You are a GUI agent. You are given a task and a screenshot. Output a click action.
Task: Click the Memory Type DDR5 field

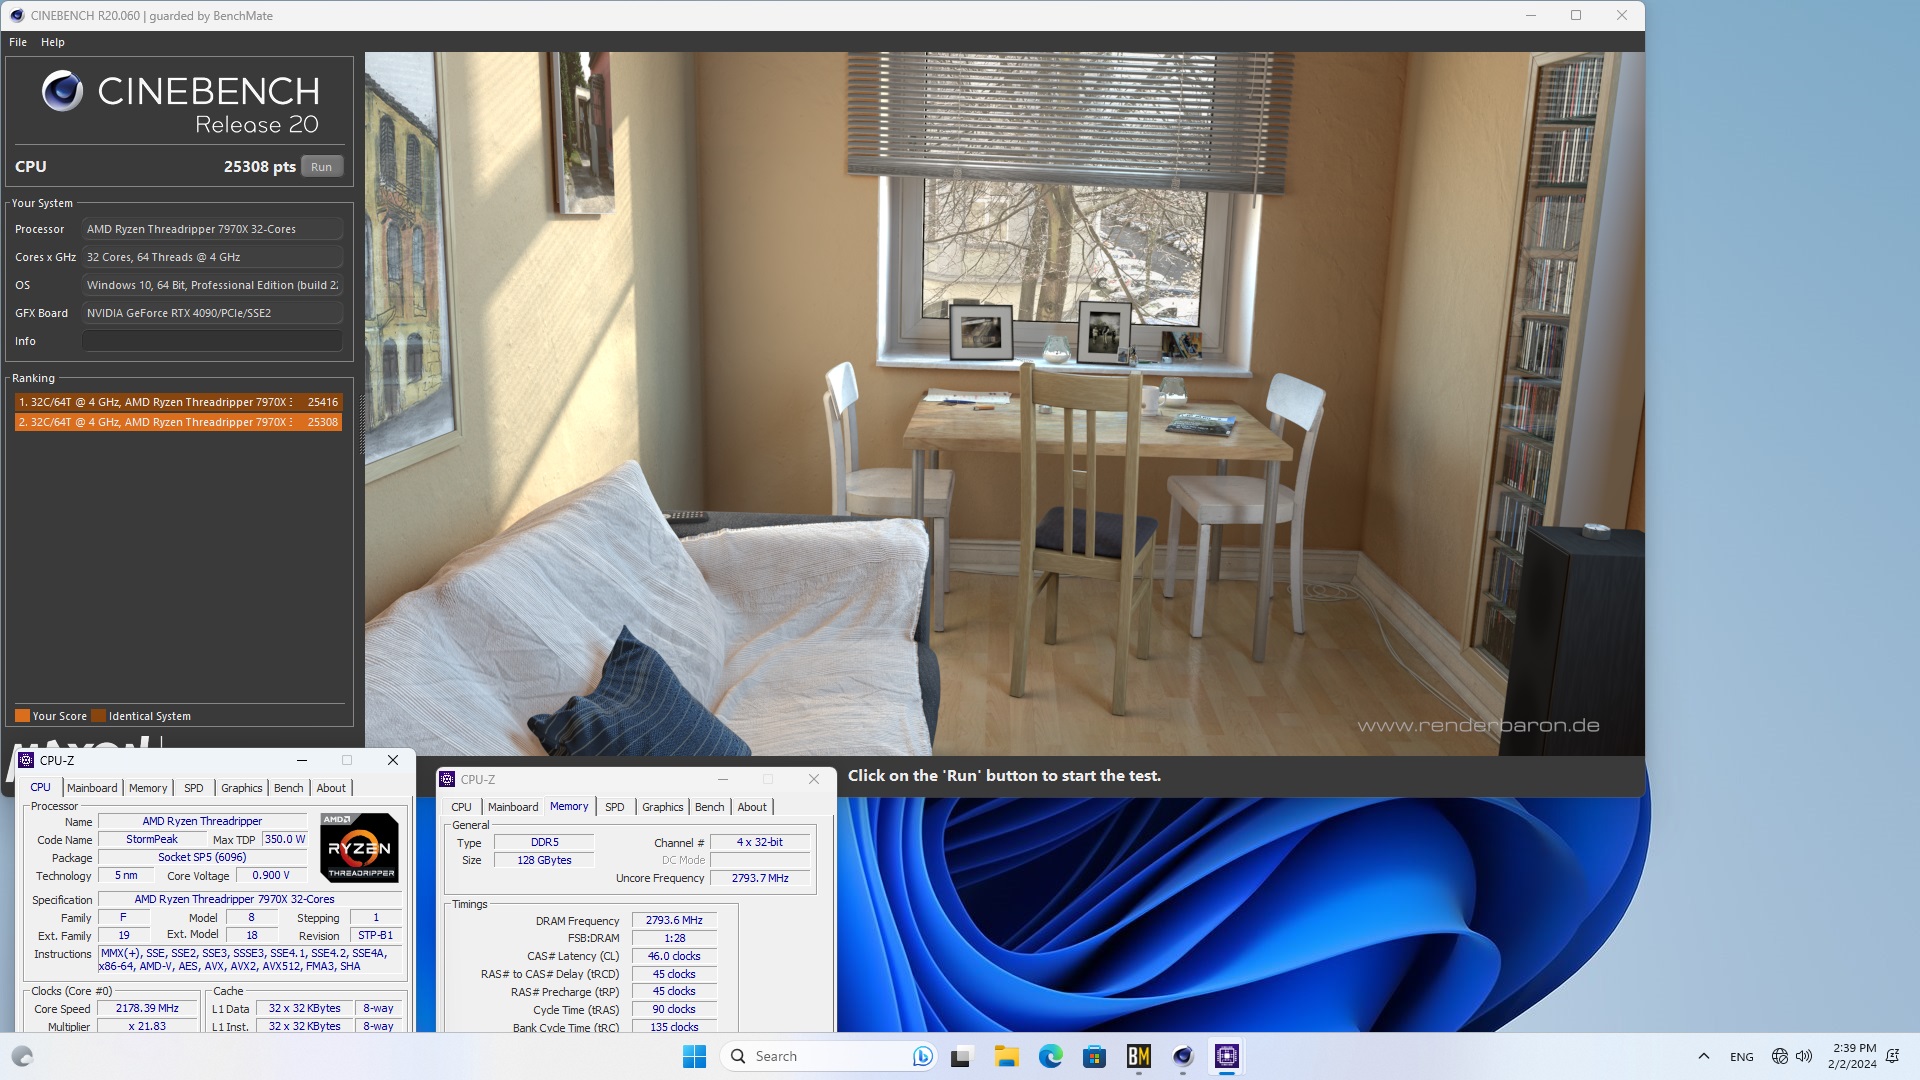click(x=544, y=842)
